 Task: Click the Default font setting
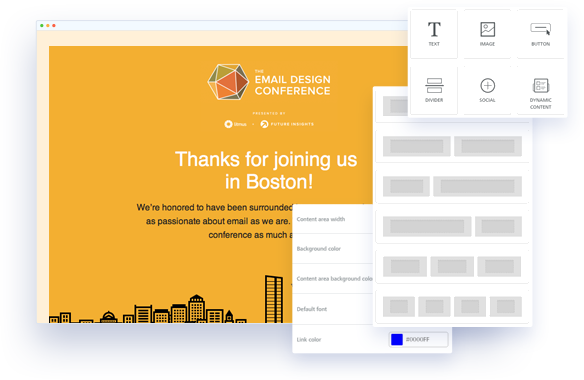point(333,309)
